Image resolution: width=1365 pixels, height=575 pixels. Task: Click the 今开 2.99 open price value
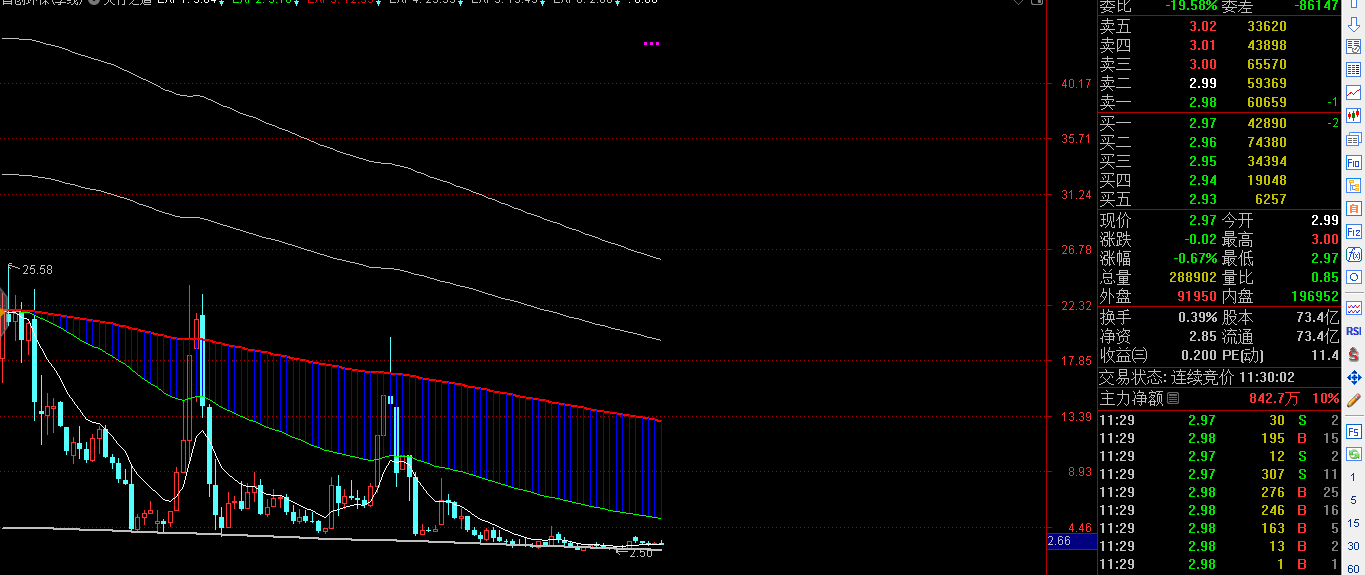(x=1324, y=220)
